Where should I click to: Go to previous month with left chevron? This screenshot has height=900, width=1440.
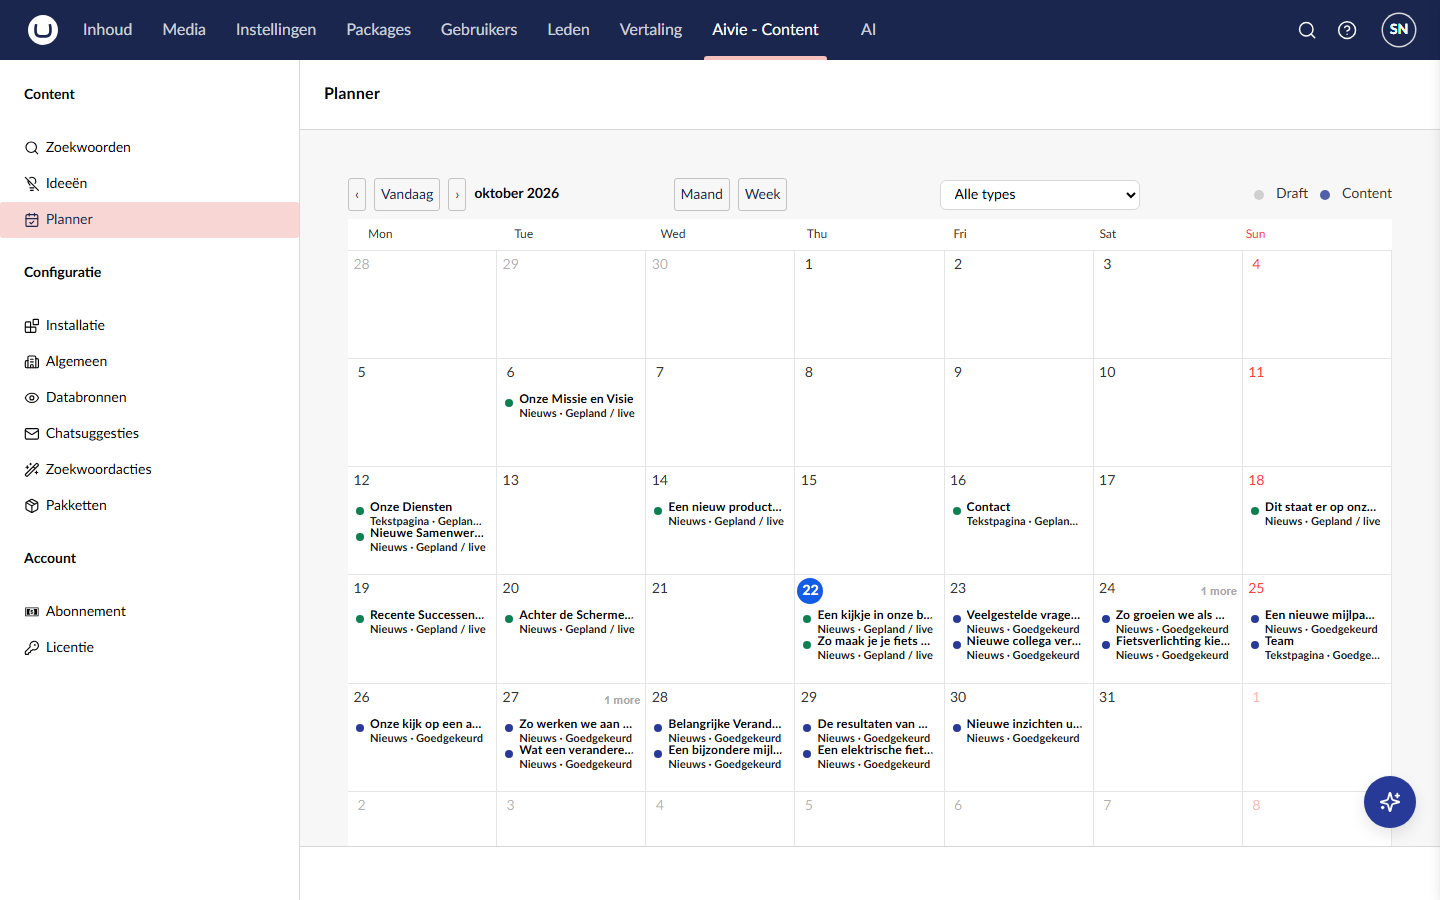pos(357,194)
